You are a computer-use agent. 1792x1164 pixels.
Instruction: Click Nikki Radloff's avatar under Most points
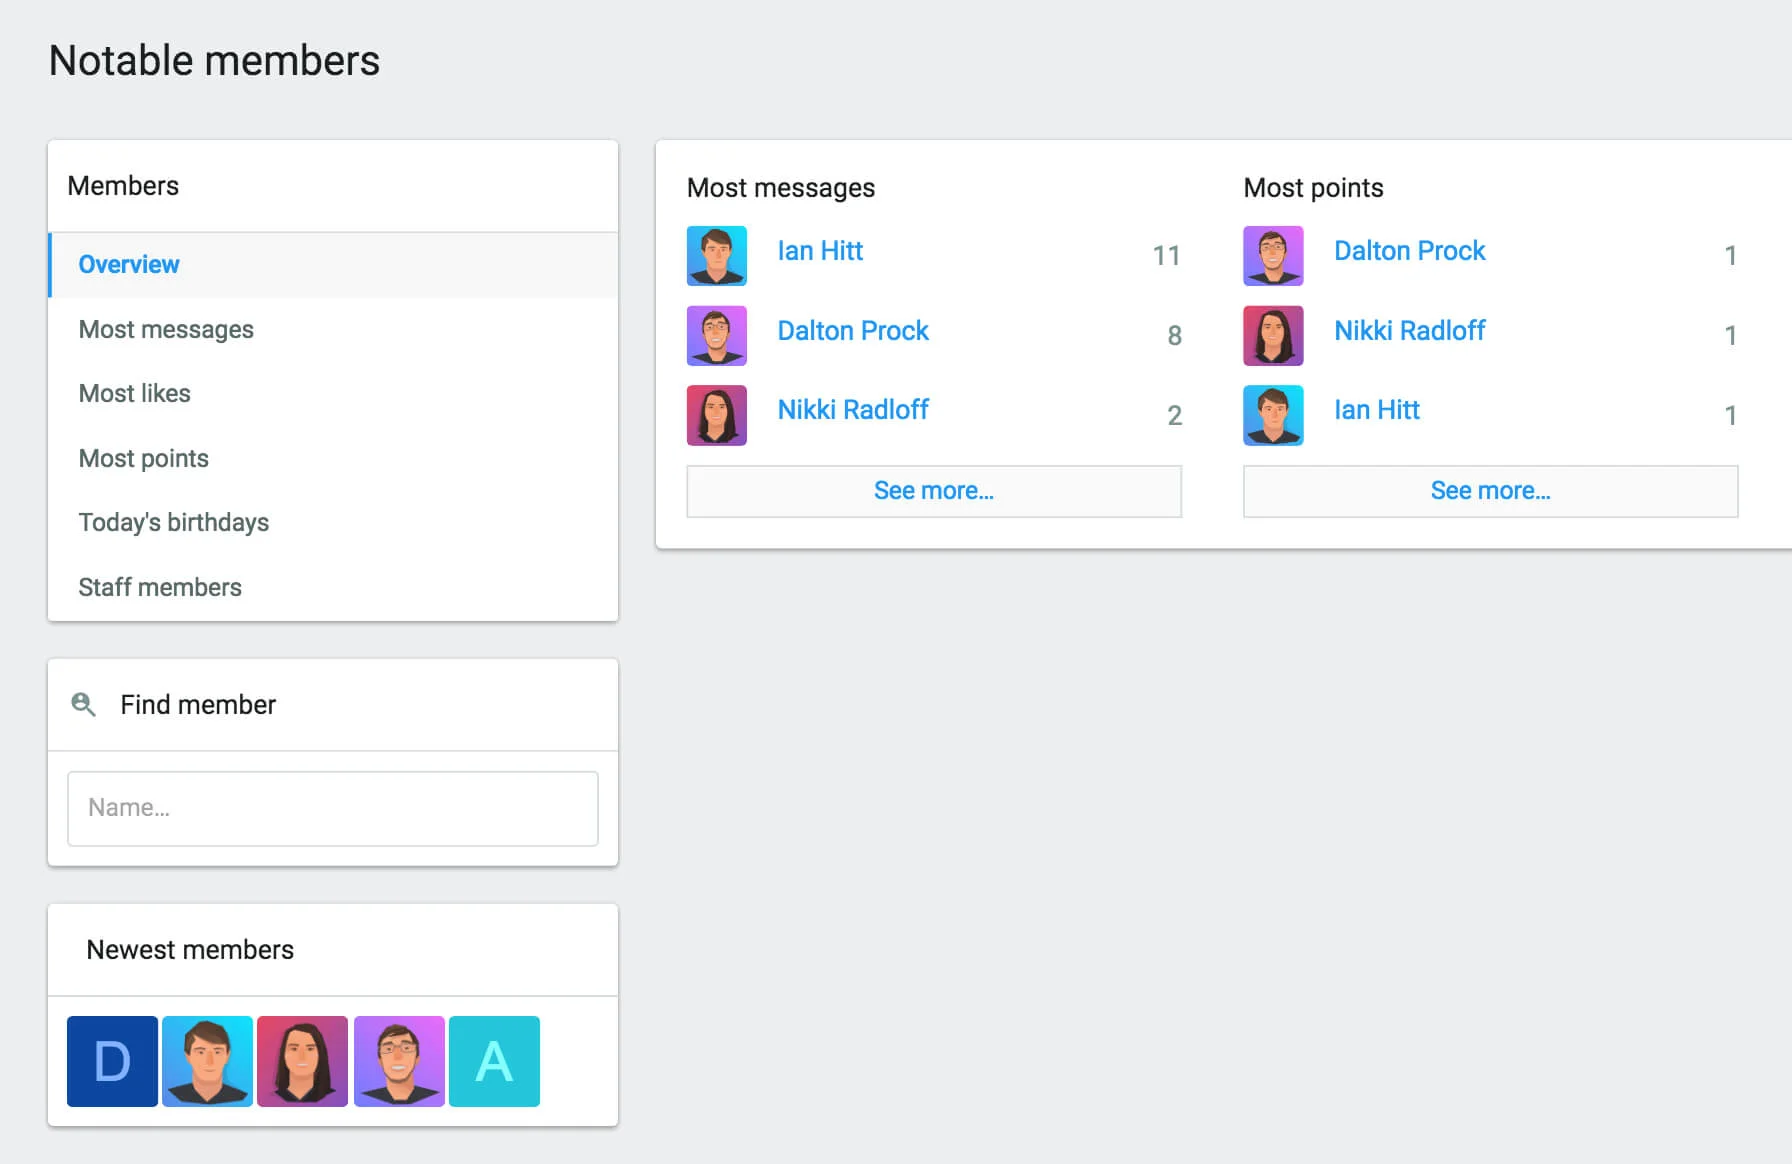pos(1273,336)
